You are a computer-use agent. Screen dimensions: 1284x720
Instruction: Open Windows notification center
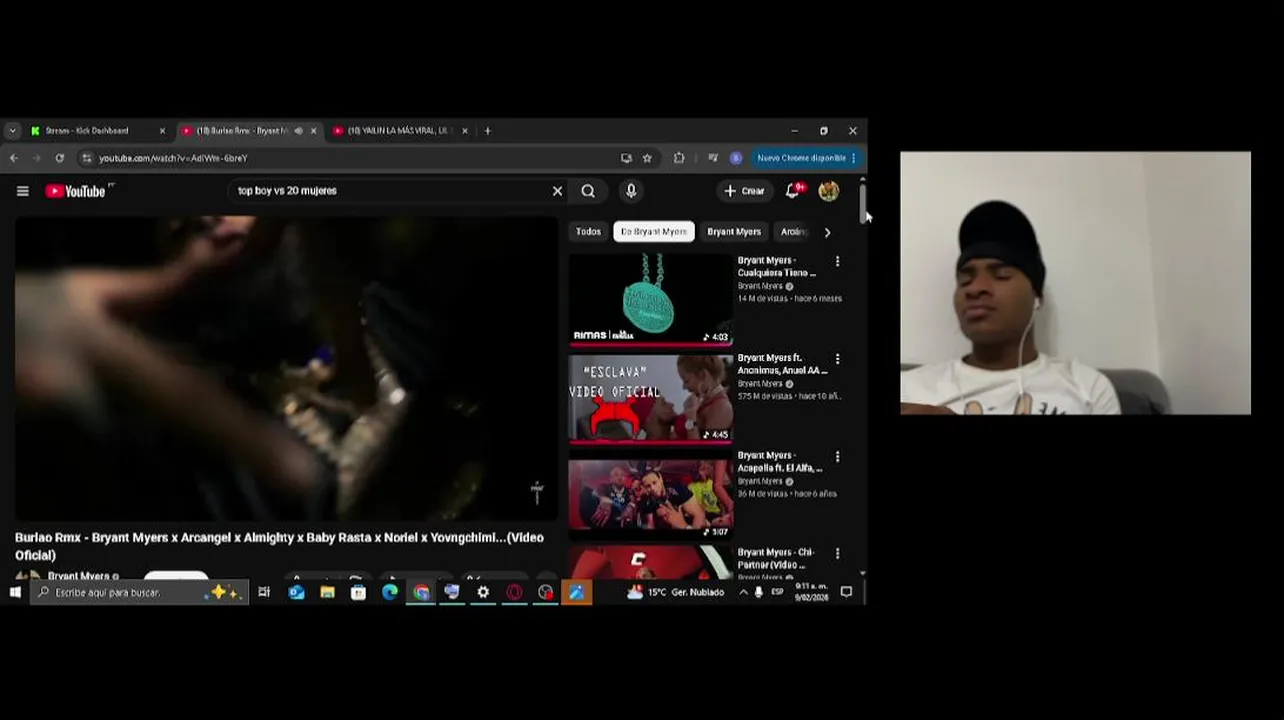[x=846, y=592]
